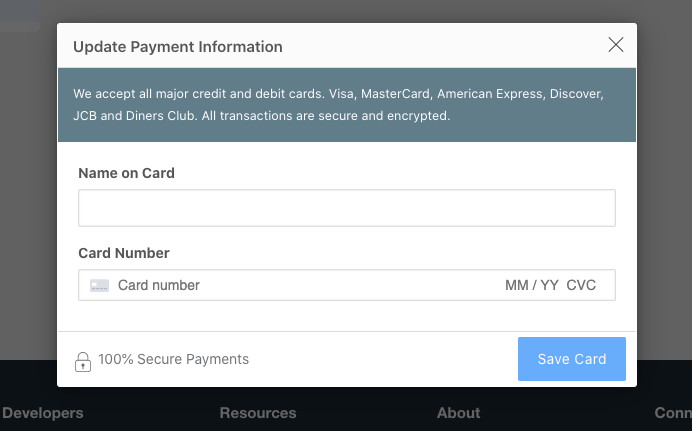692x431 pixels.
Task: Click the faded element behind overlay top-left
Action: pos(20,15)
